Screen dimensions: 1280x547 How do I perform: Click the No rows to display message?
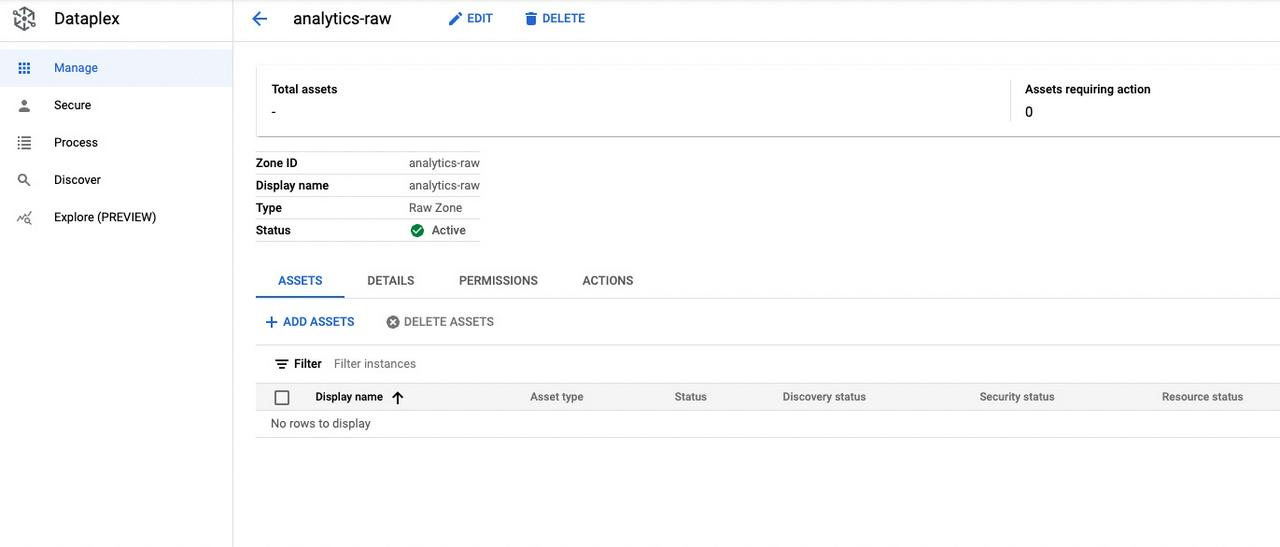coord(321,424)
